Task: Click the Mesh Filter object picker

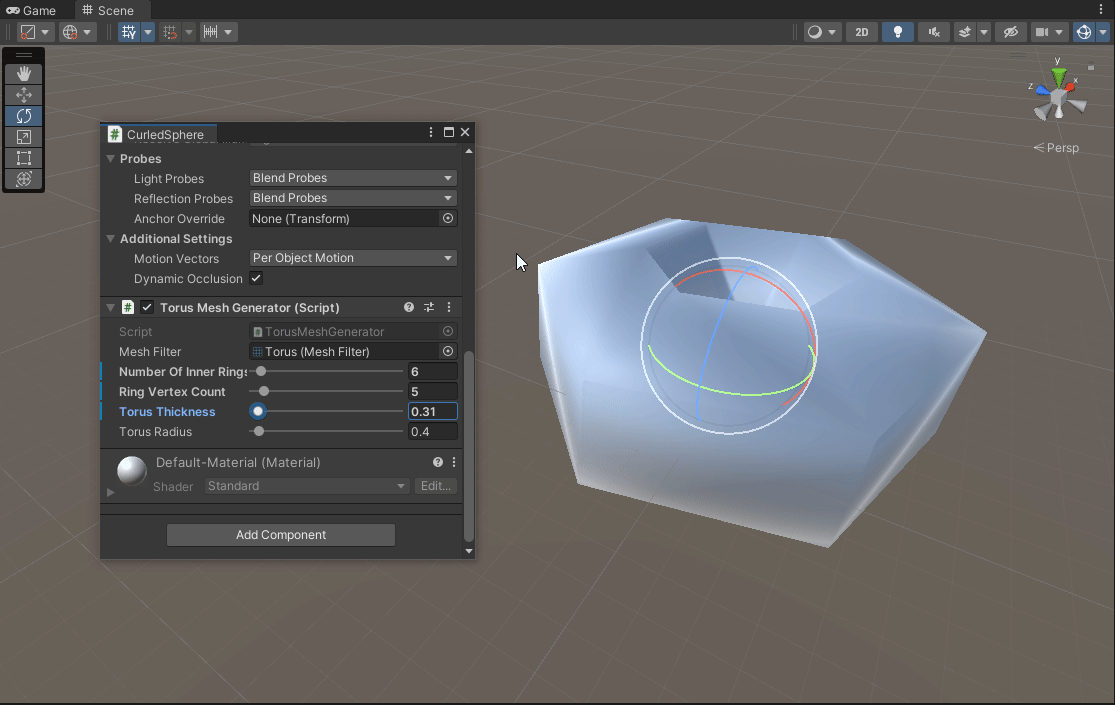Action: [x=448, y=351]
